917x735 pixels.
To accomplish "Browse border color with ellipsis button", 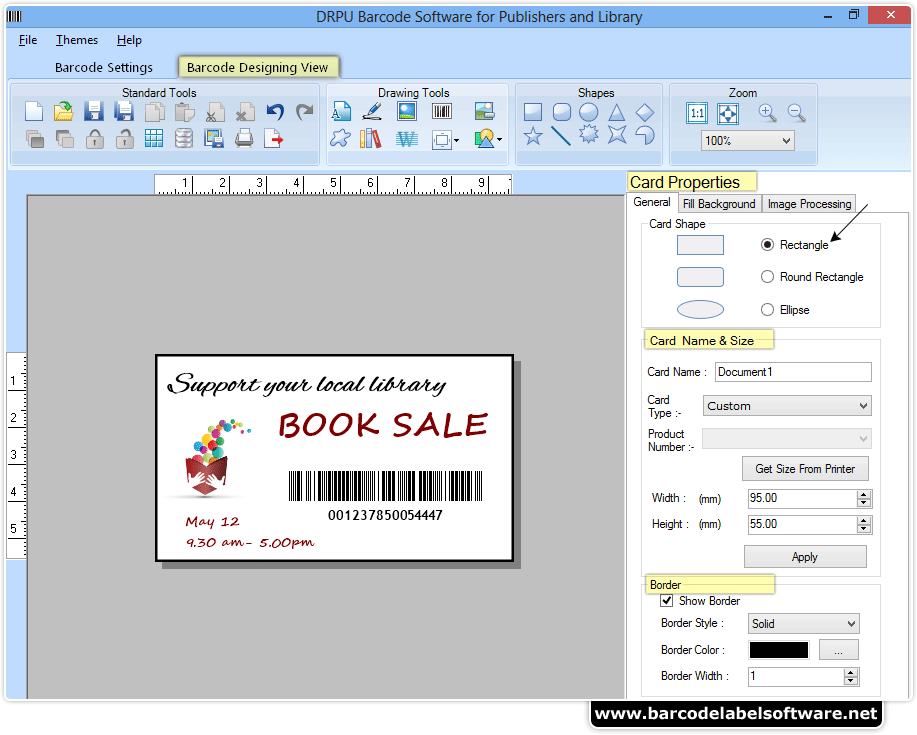I will 839,650.
